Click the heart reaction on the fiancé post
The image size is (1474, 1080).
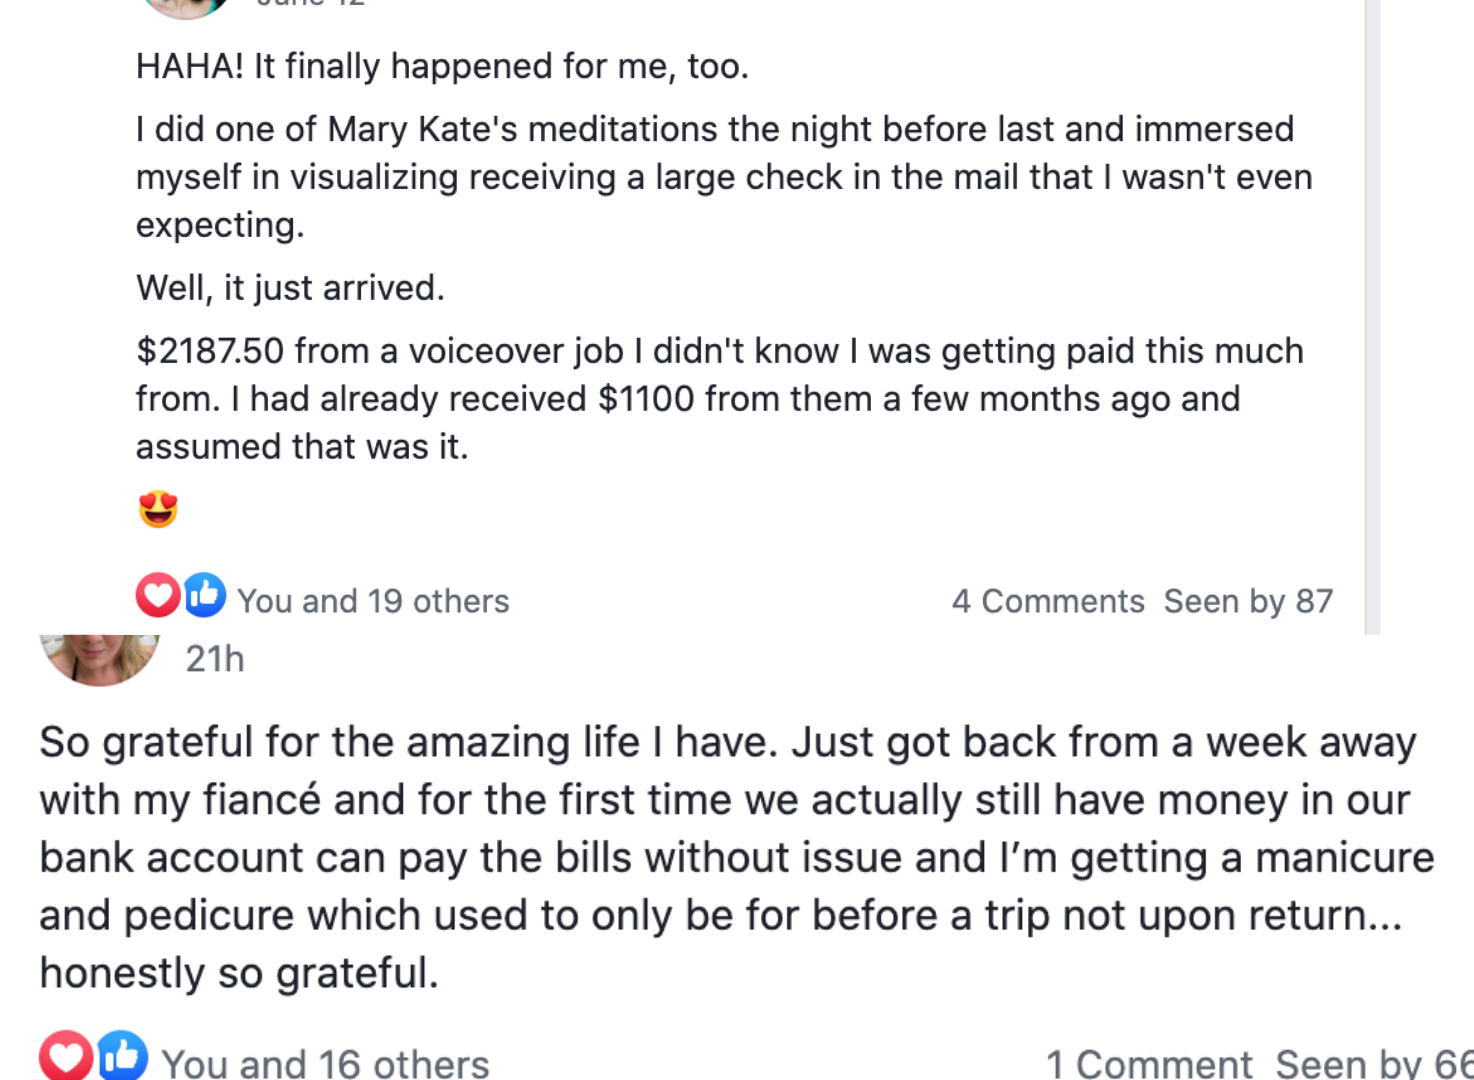(x=66, y=1056)
